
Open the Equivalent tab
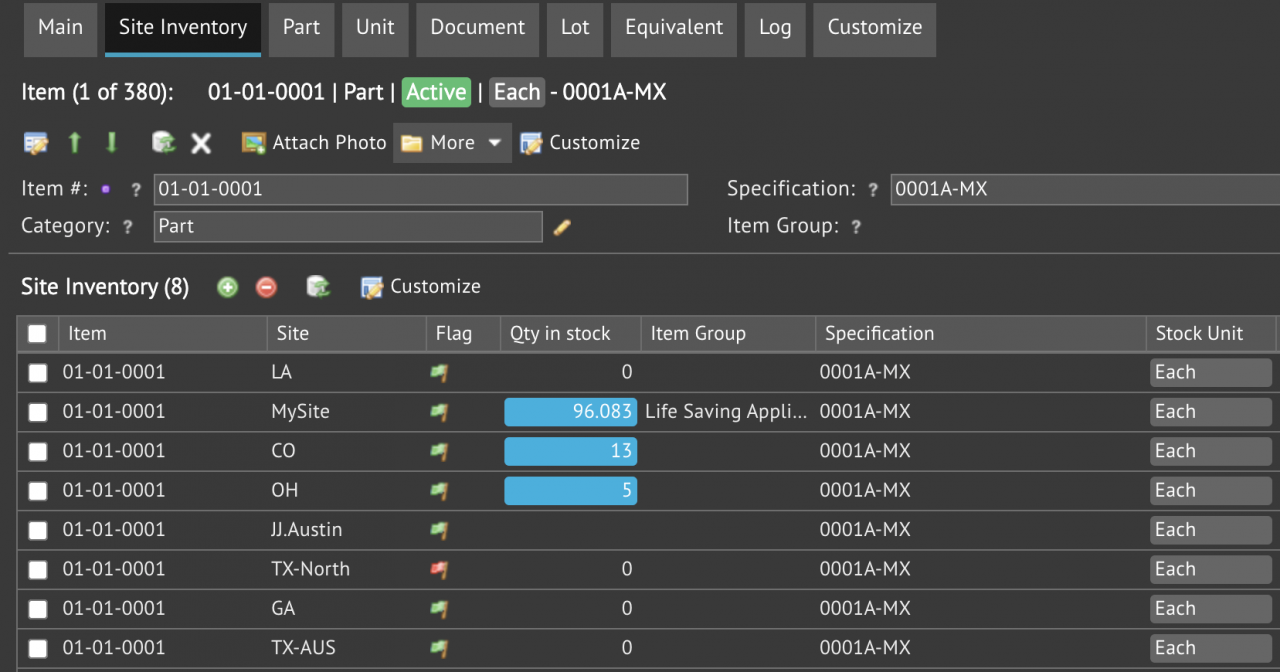674,28
